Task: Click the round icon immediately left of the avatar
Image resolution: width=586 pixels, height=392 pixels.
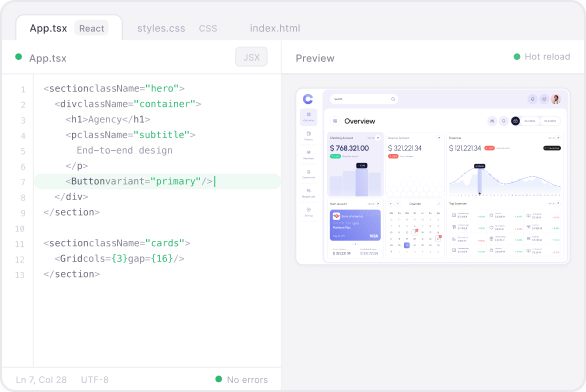Action: pyautogui.click(x=544, y=99)
